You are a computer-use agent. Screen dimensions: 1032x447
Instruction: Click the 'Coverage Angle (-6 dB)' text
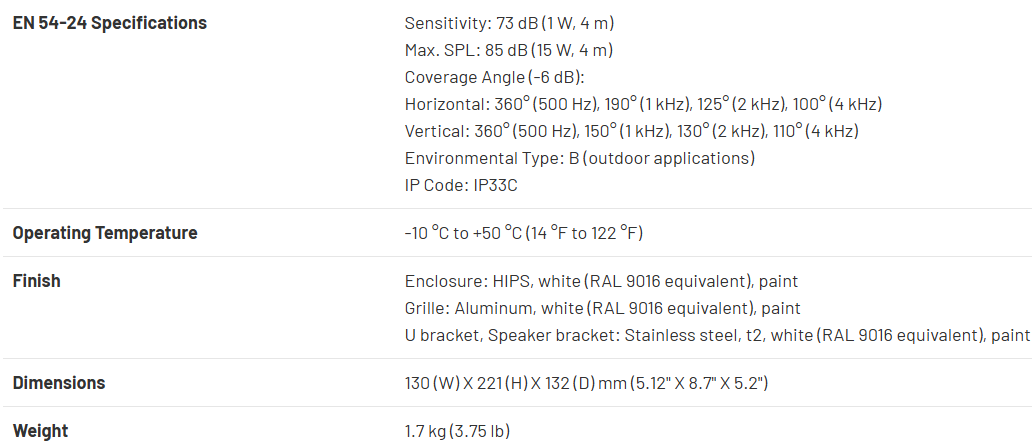494,77
